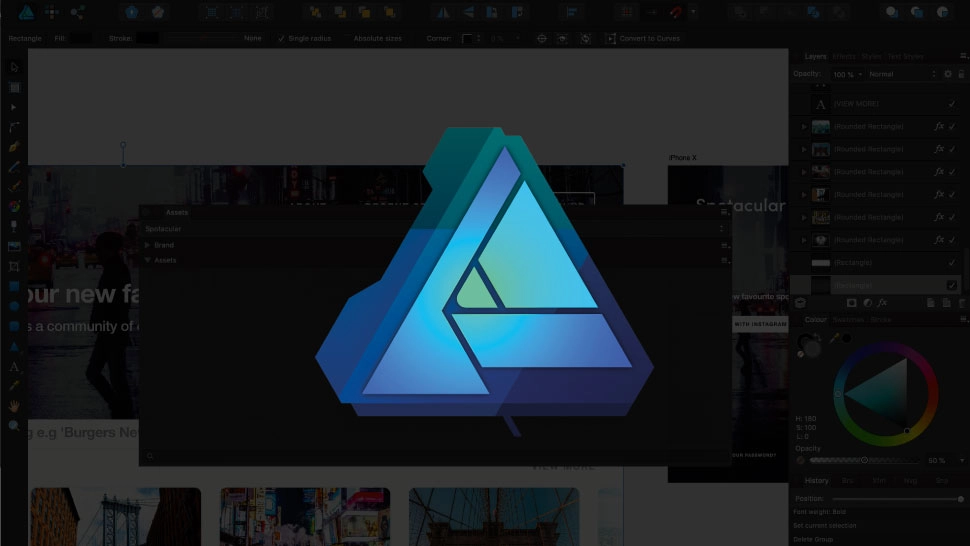The width and height of the screenshot is (970, 546).
Task: Select the Pencil tool
Action: point(14,166)
